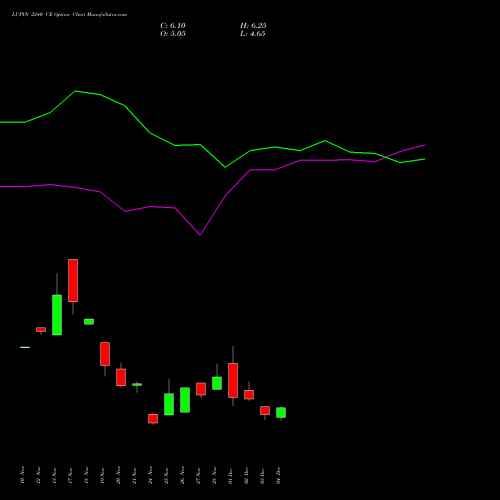Click the 10 Nov date label

pos(22,475)
